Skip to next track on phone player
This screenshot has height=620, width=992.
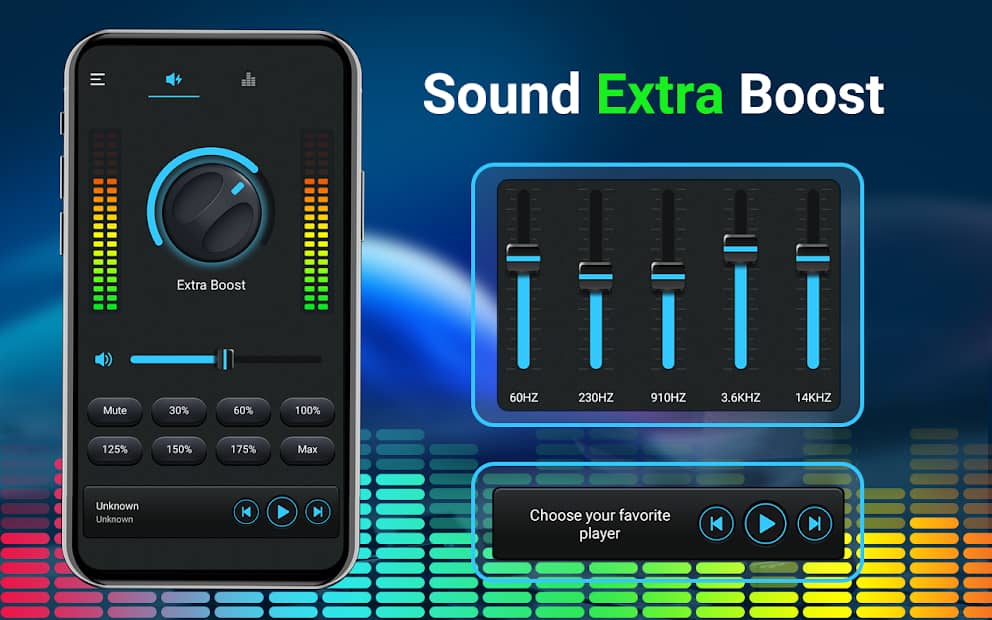pyautogui.click(x=318, y=511)
